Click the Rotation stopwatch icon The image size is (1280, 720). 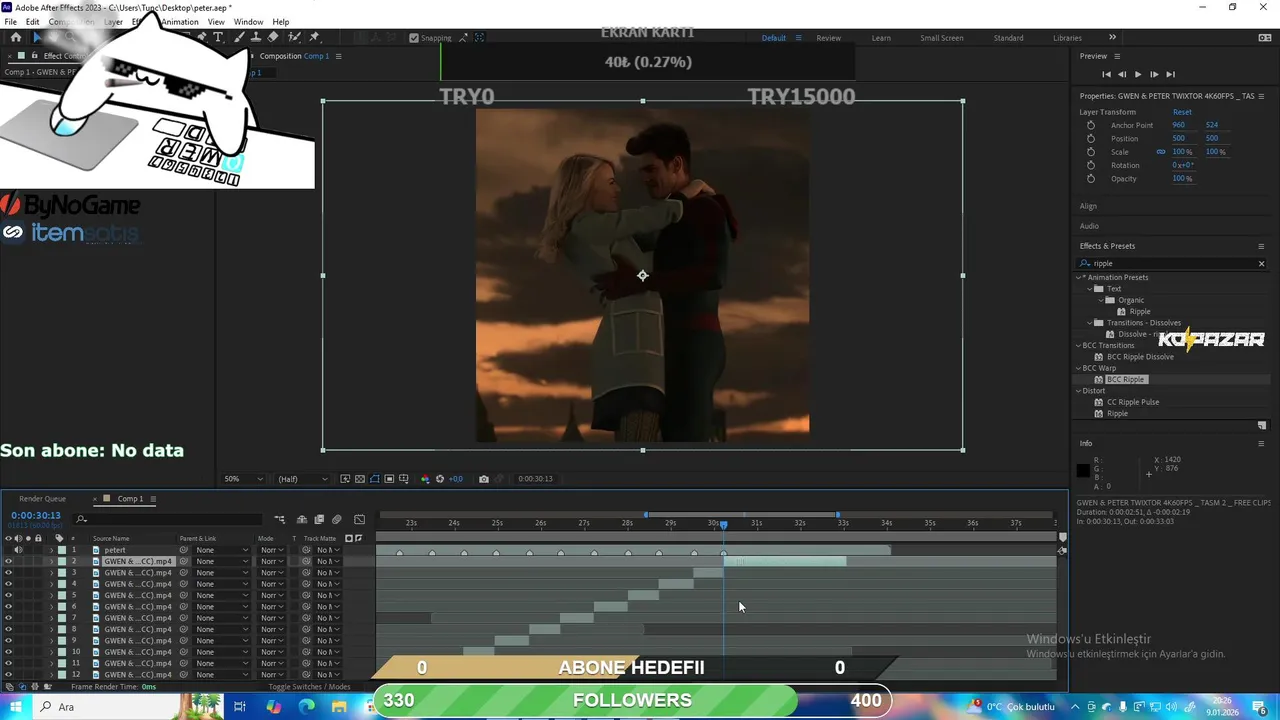coord(1091,165)
